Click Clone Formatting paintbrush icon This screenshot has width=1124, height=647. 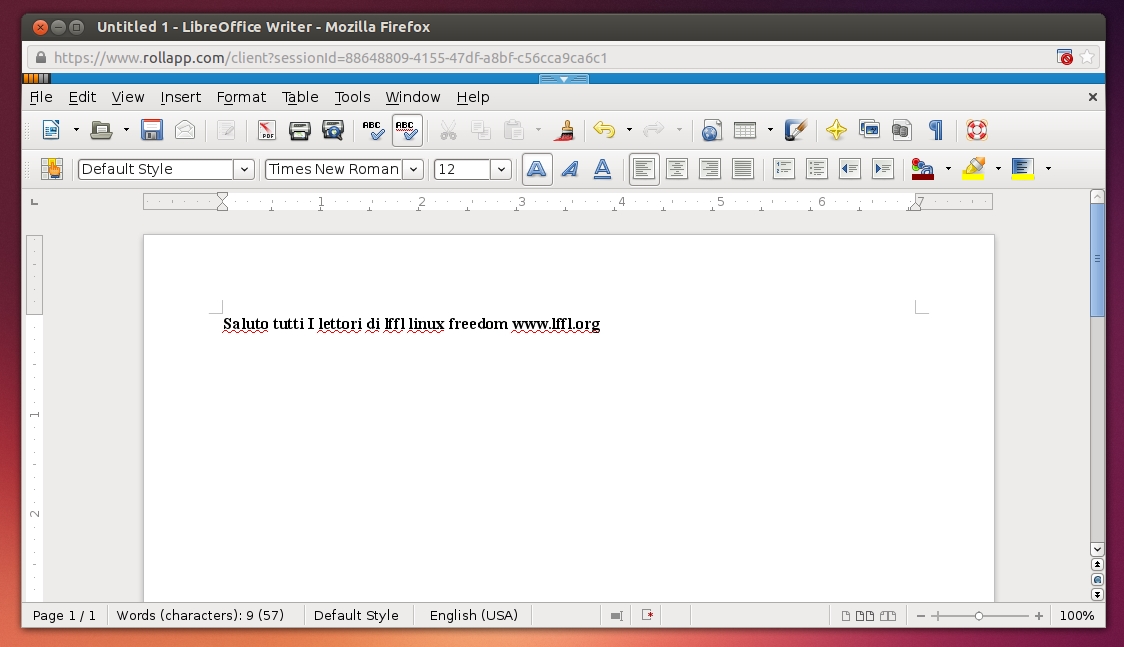(566, 130)
